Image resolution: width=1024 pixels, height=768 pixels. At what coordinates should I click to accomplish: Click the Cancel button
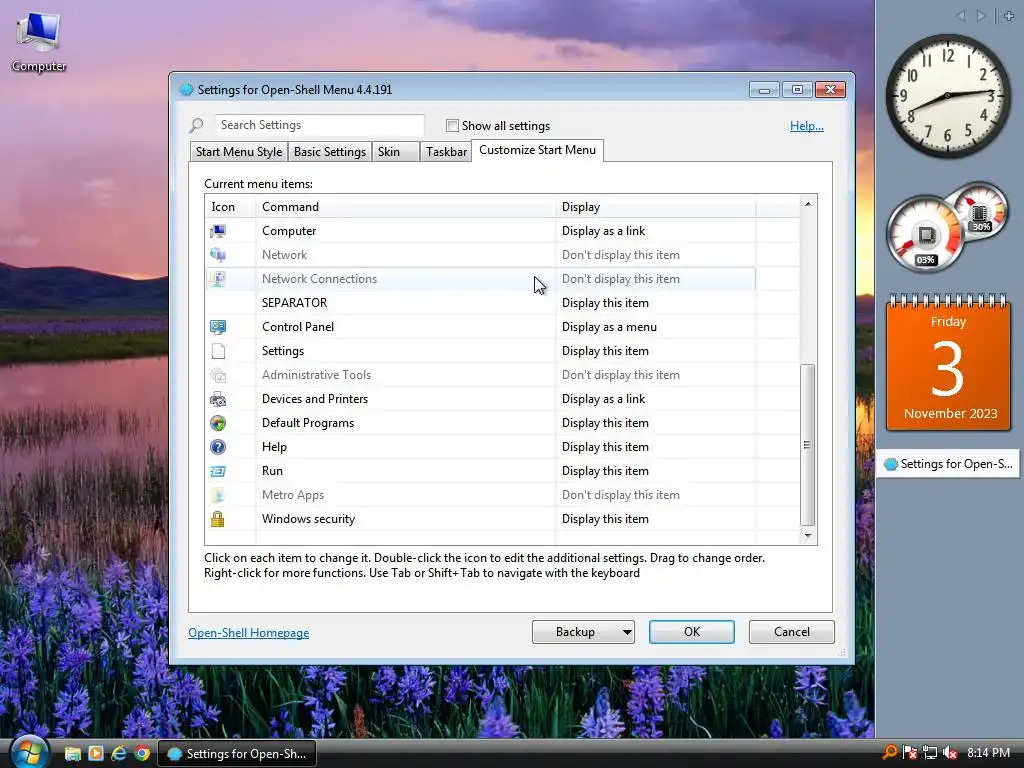tap(792, 632)
